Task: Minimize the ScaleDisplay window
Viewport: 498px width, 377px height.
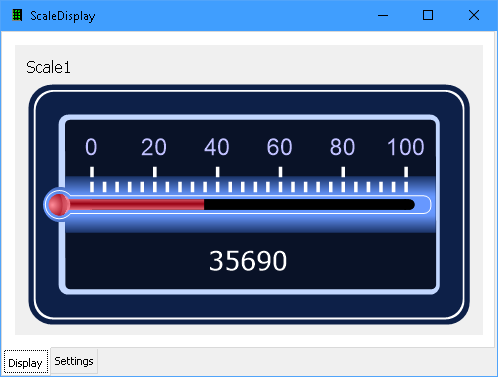Action: pyautogui.click(x=383, y=15)
